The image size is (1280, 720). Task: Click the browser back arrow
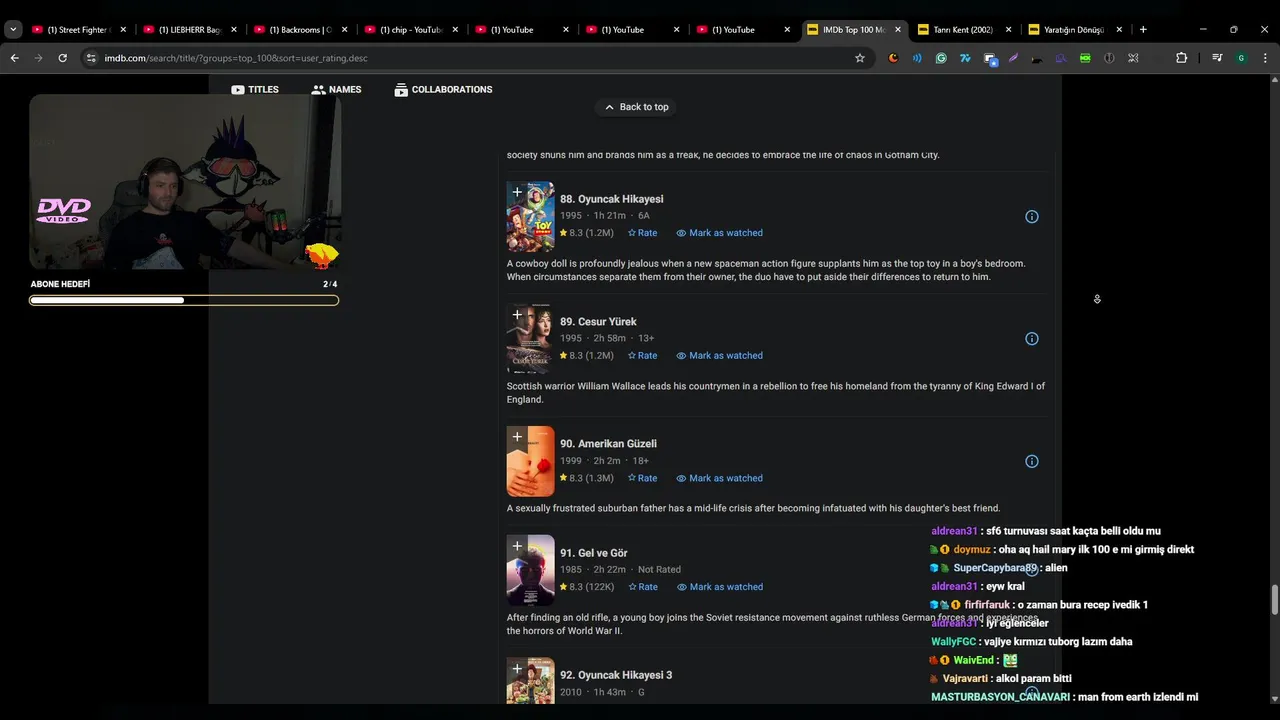pyautogui.click(x=14, y=58)
